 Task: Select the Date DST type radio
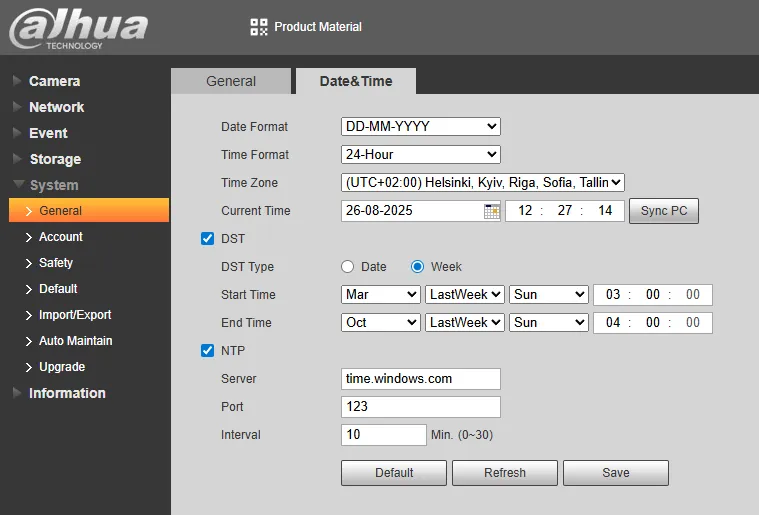(x=348, y=267)
